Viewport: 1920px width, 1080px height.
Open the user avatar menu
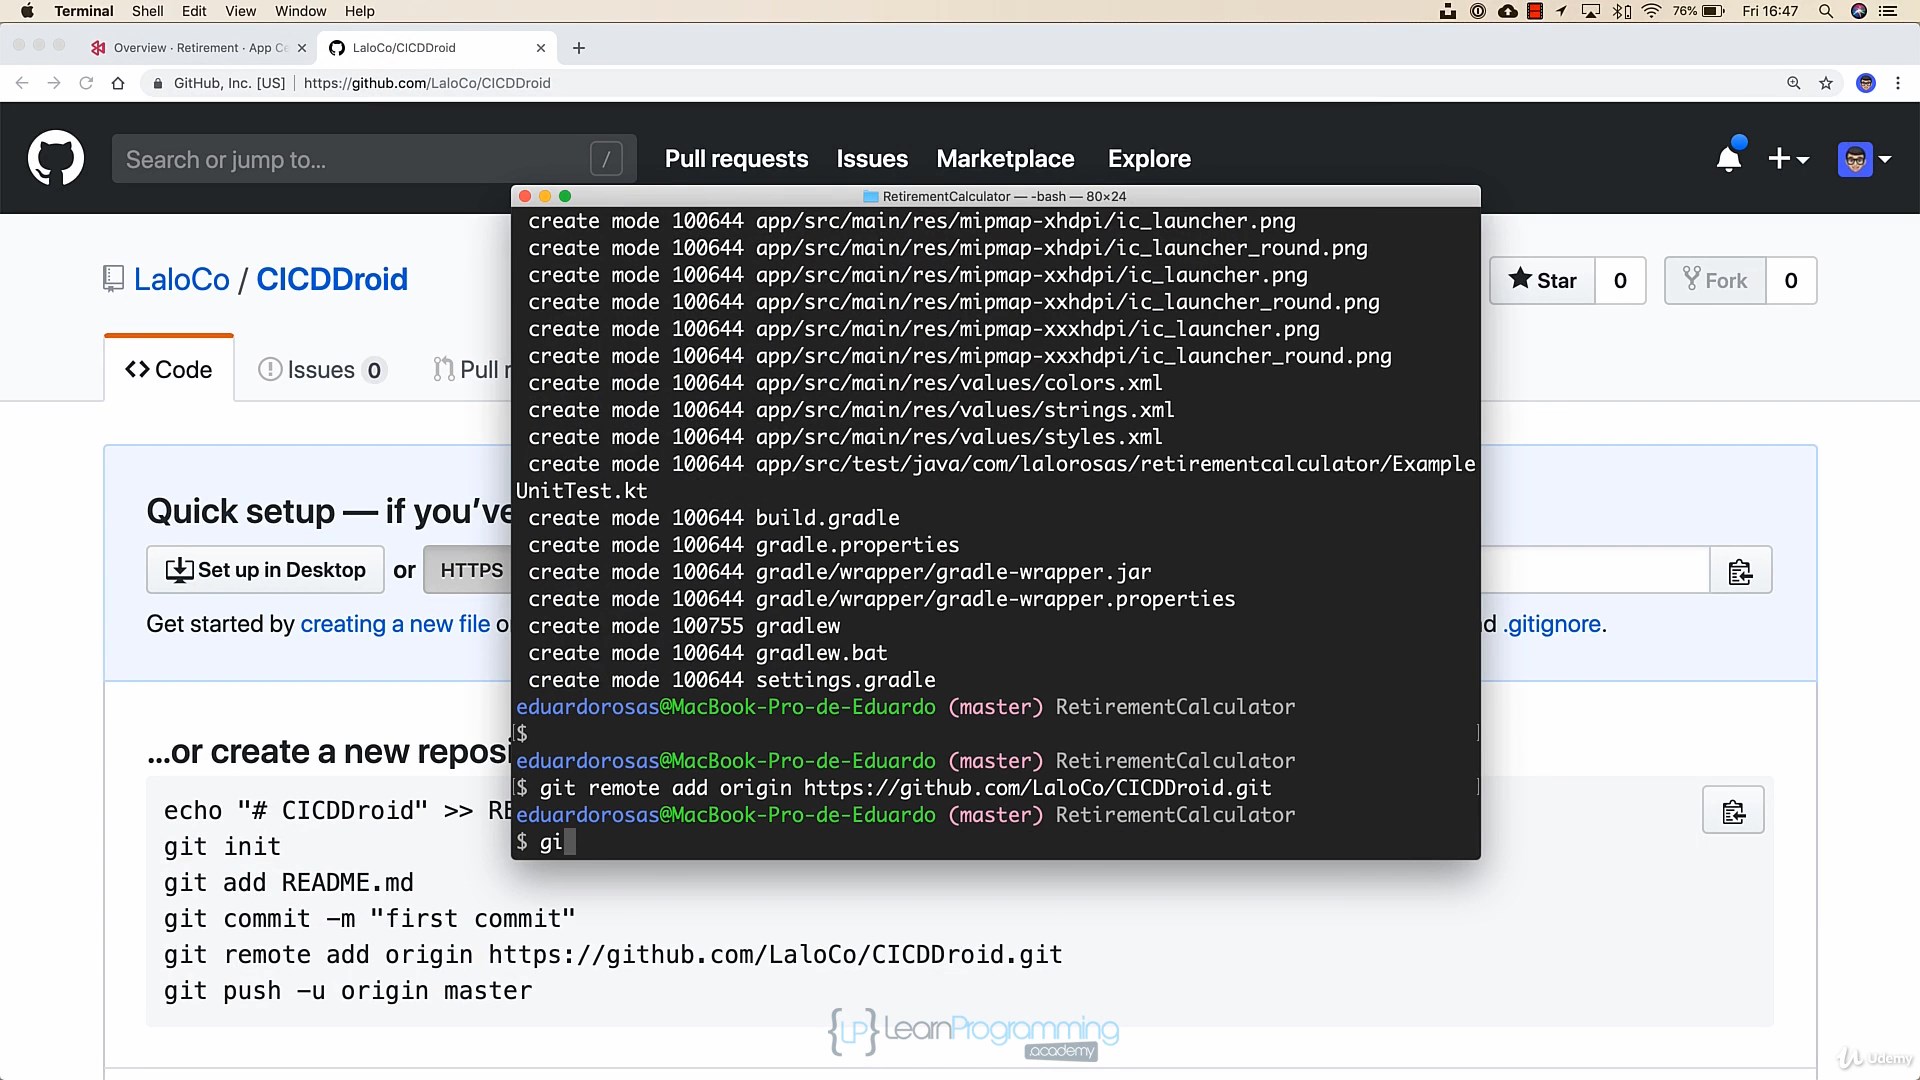1864,159
